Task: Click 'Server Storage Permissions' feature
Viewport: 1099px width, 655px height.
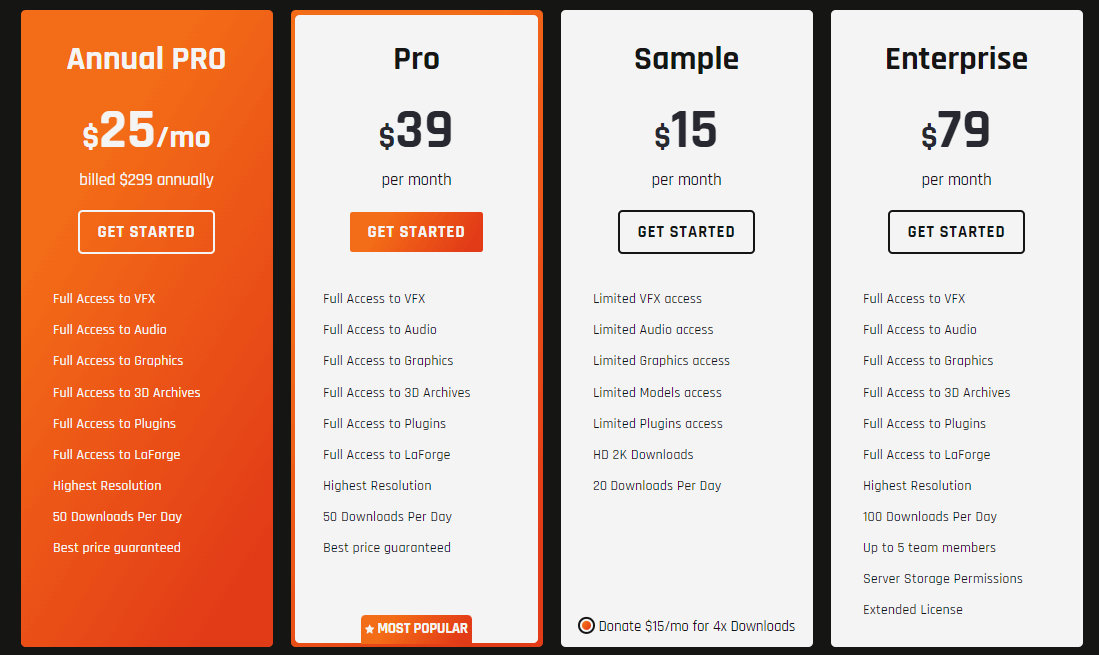Action: point(943,579)
